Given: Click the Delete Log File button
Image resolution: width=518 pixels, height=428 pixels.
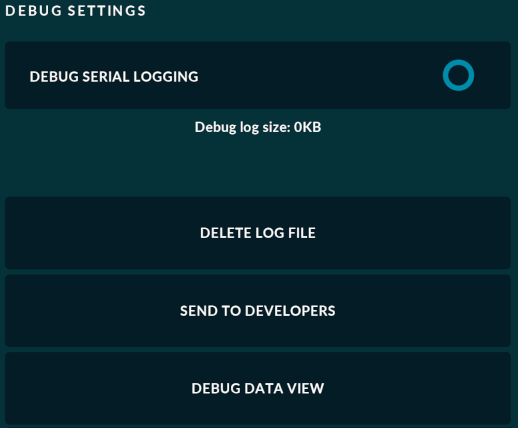Looking at the screenshot, I should (258, 233).
